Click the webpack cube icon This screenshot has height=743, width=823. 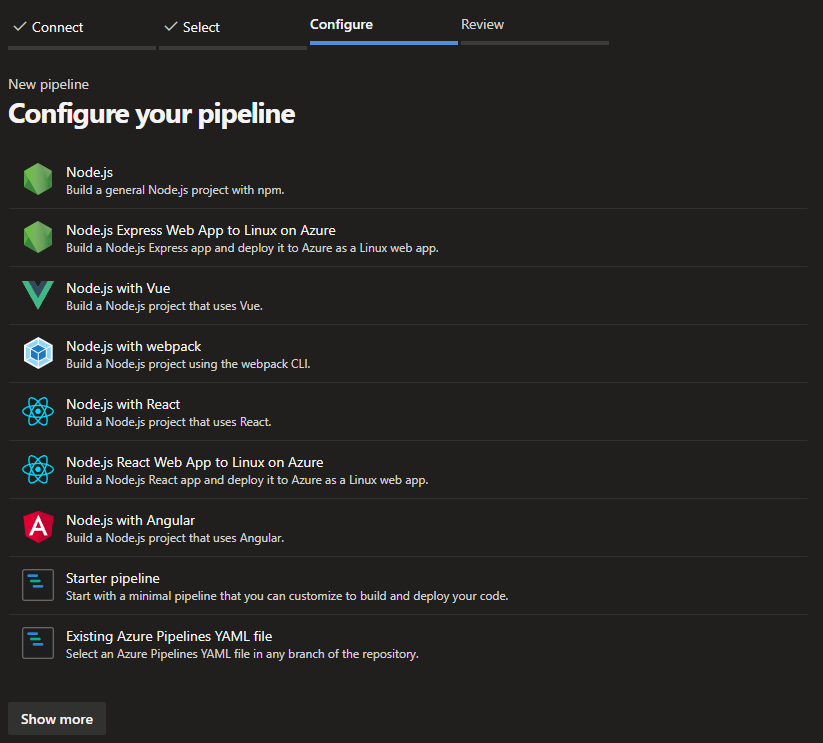[38, 353]
